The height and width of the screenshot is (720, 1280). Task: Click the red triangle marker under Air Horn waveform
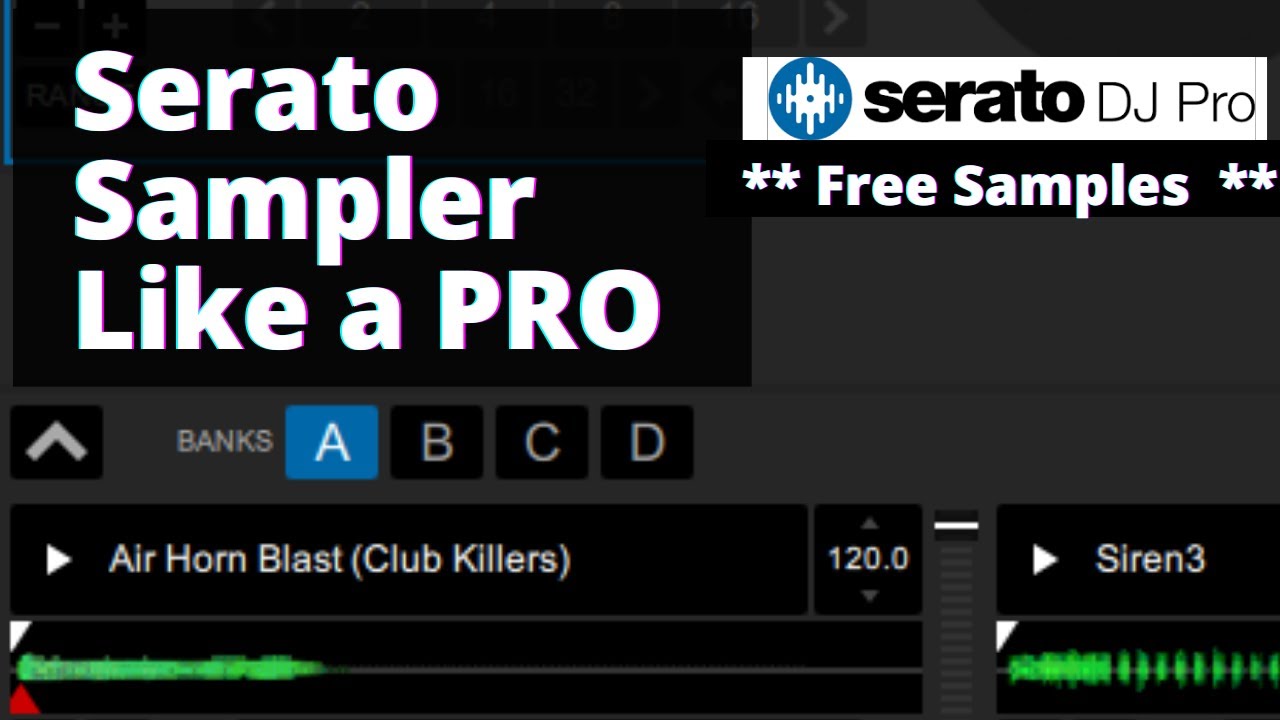click(23, 700)
